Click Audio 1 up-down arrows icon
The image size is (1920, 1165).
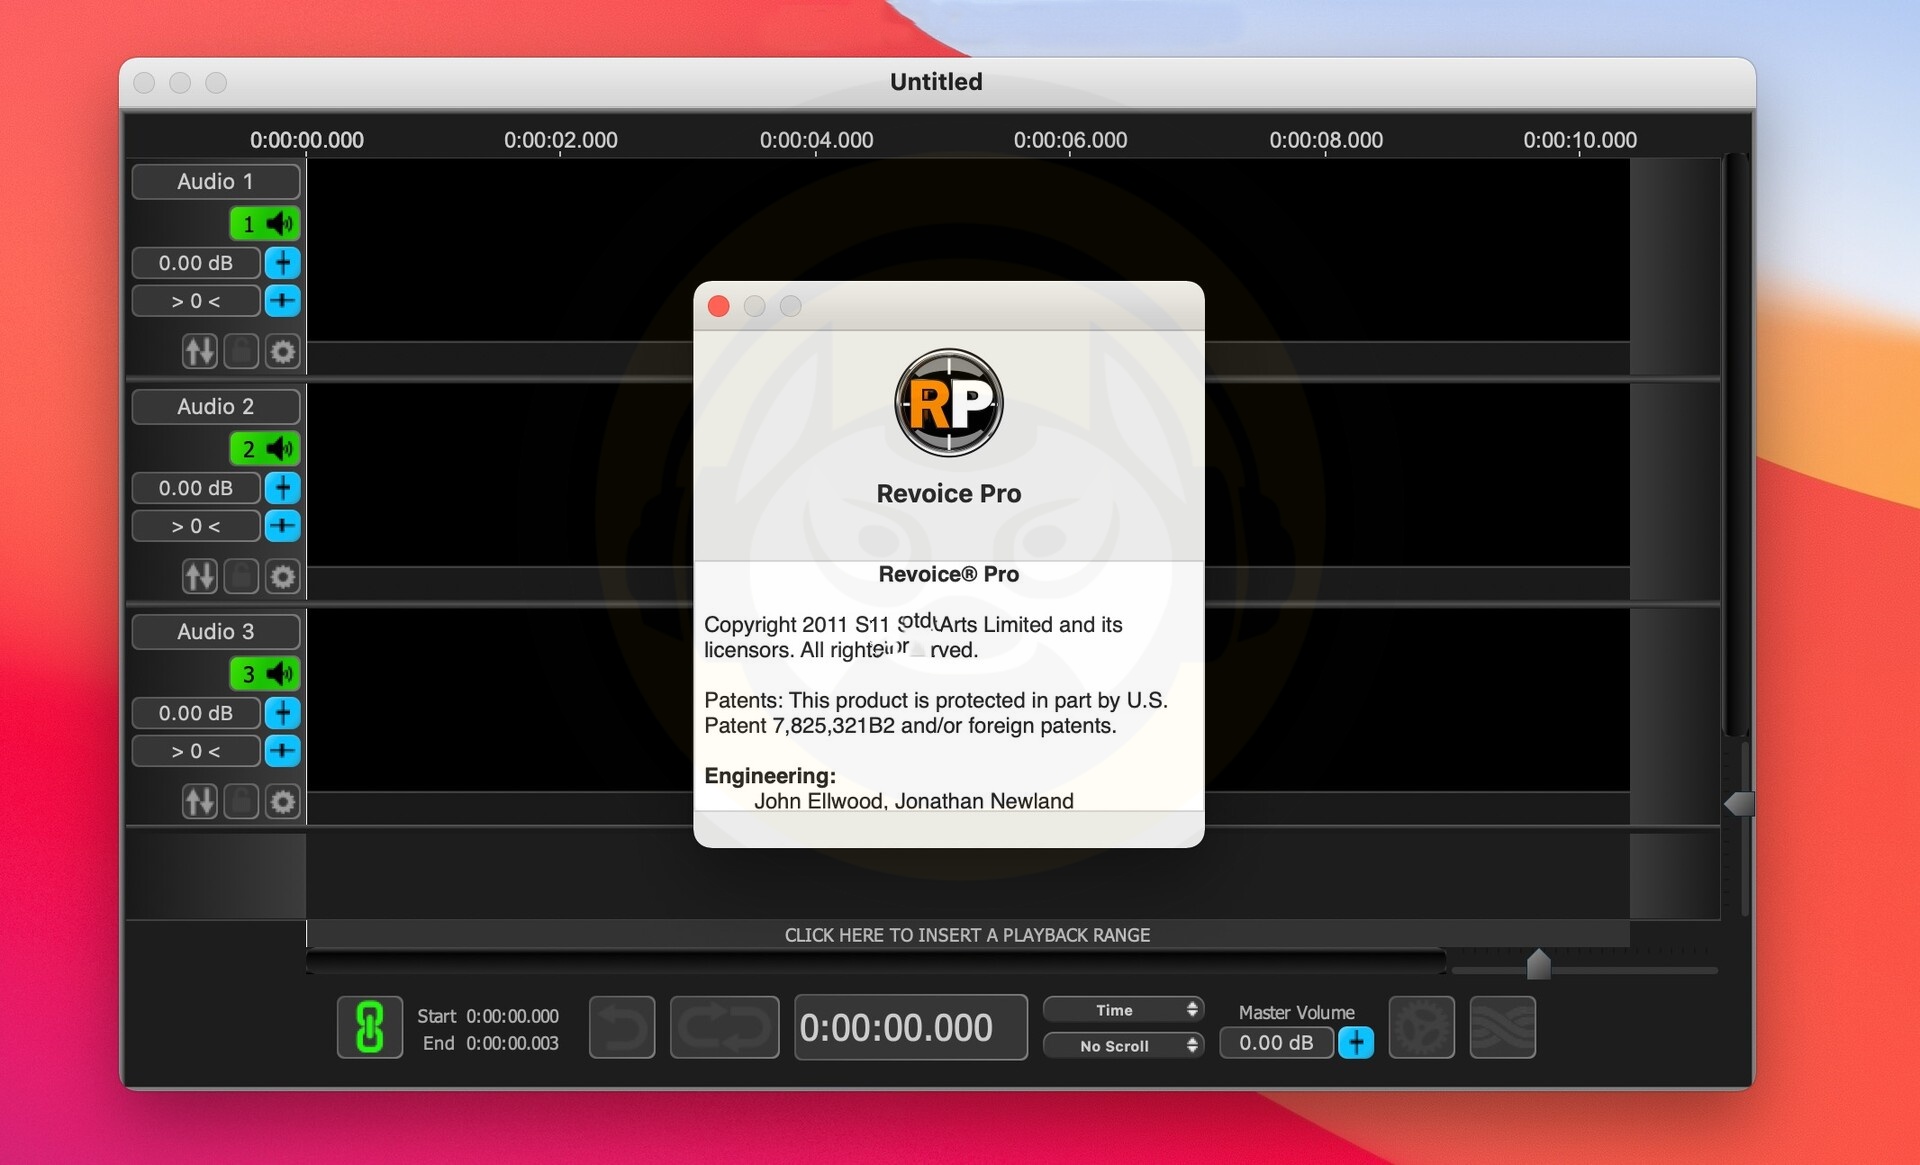click(200, 352)
